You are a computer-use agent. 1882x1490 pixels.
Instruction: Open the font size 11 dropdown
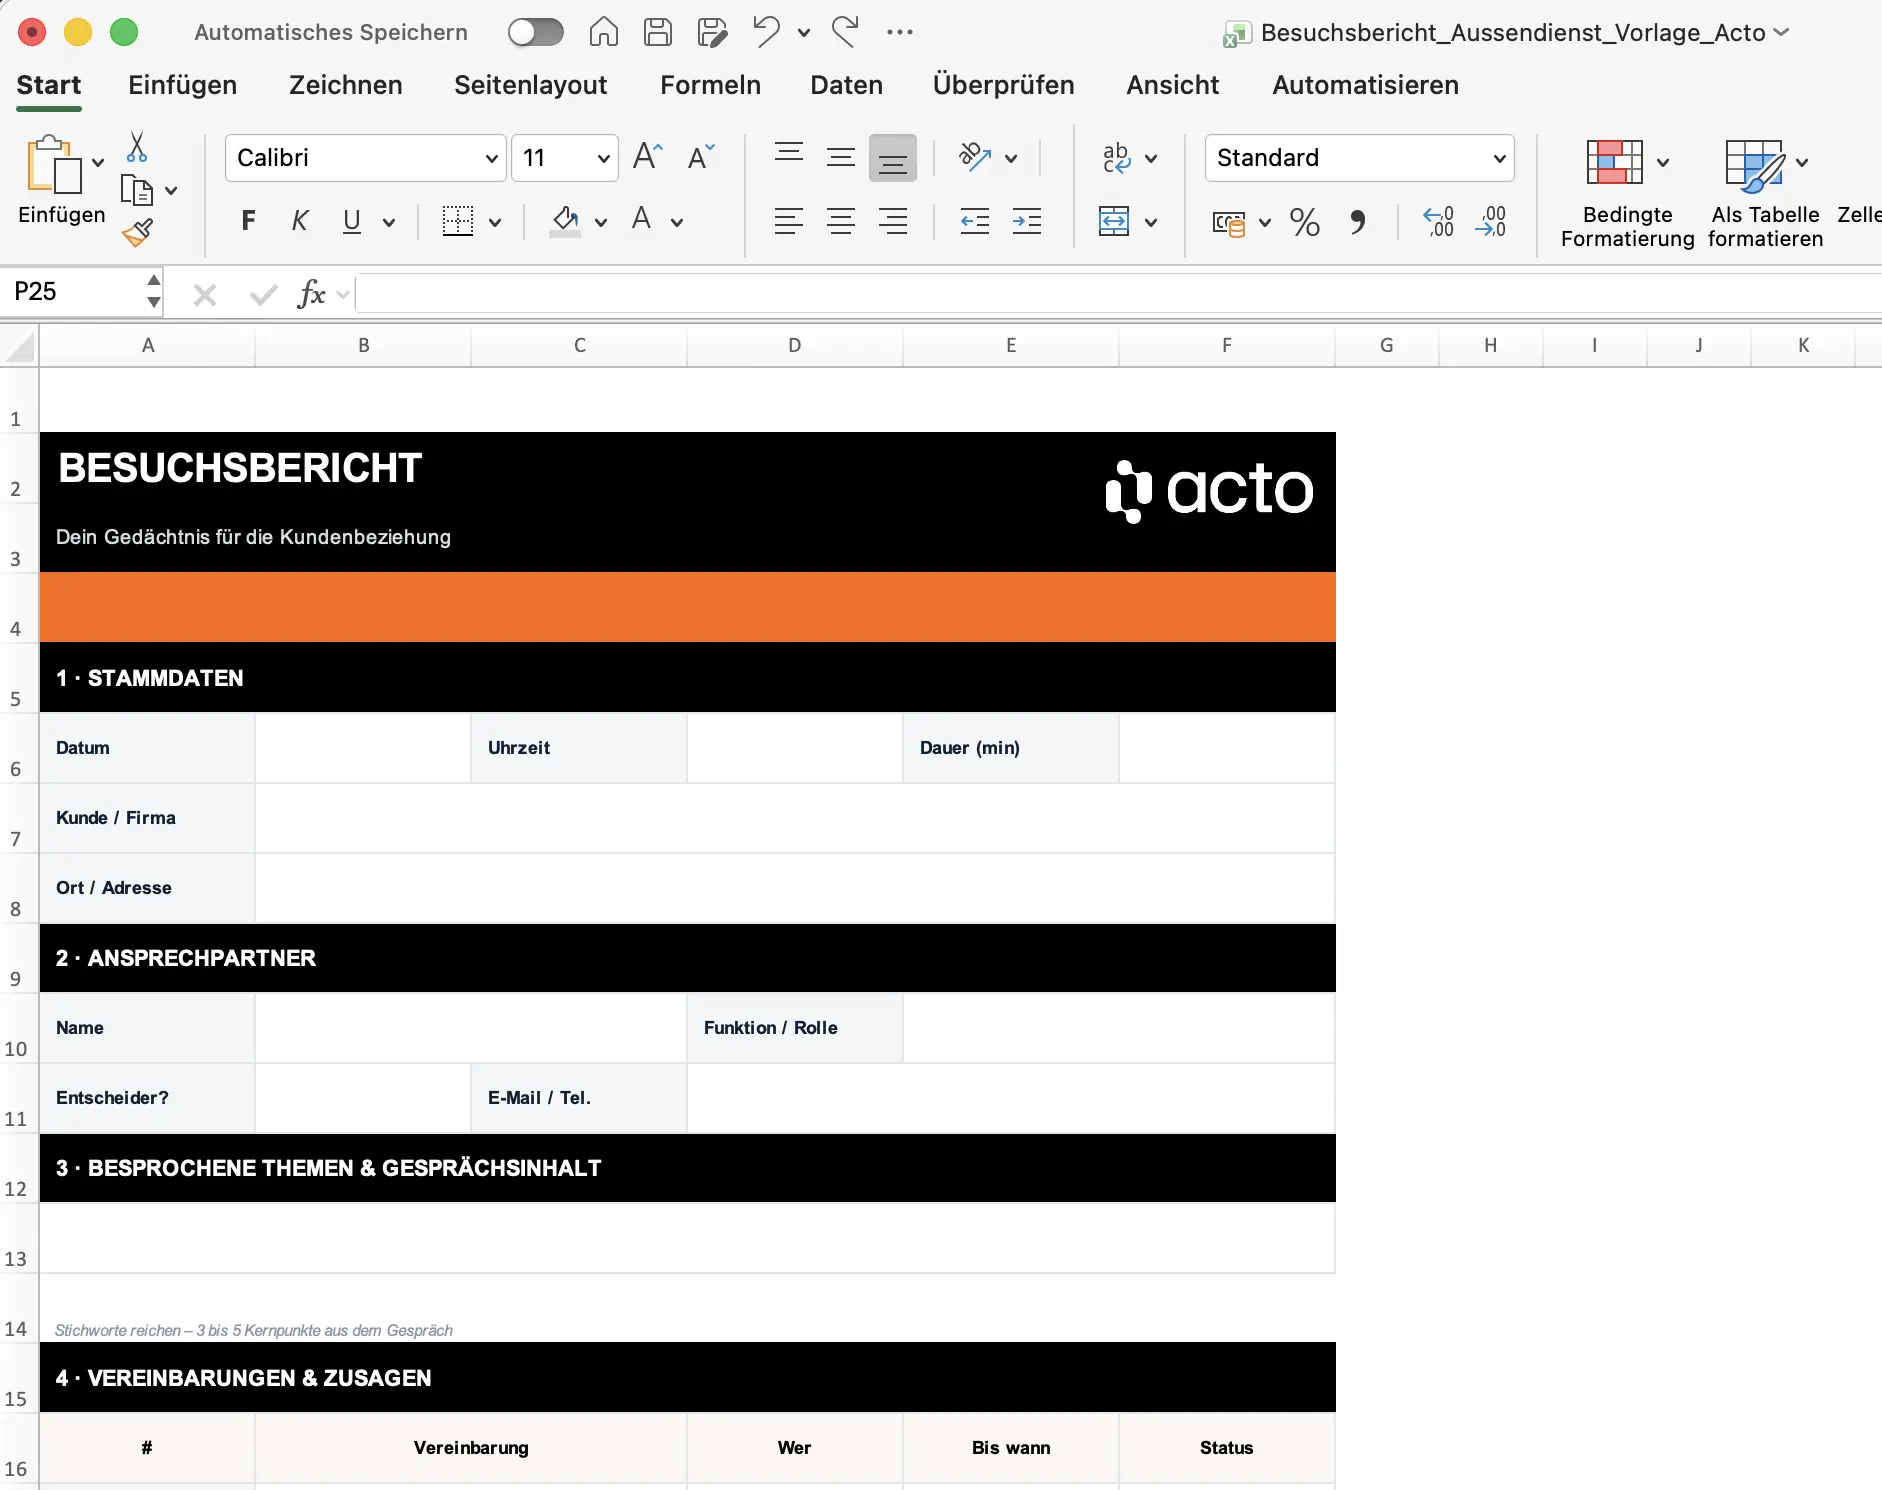(563, 157)
